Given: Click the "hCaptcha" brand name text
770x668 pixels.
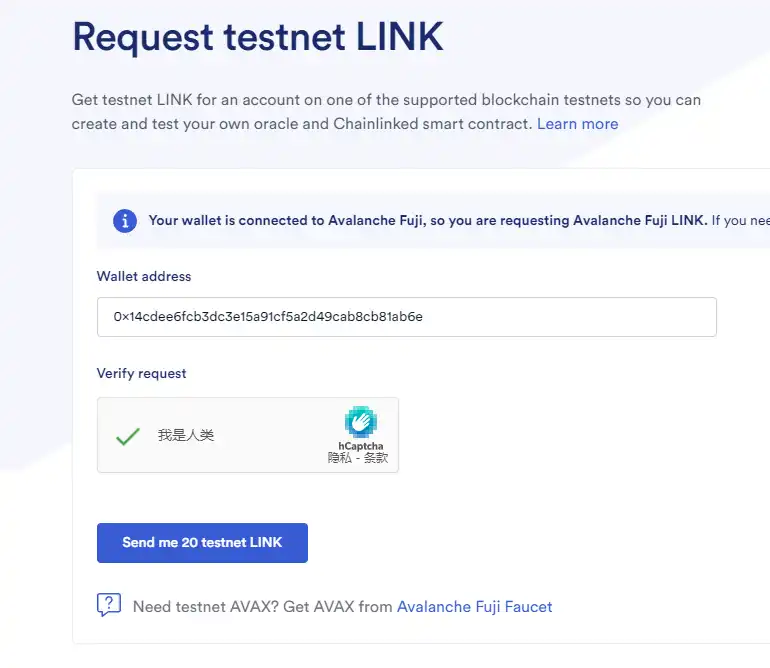Looking at the screenshot, I should point(360,446).
